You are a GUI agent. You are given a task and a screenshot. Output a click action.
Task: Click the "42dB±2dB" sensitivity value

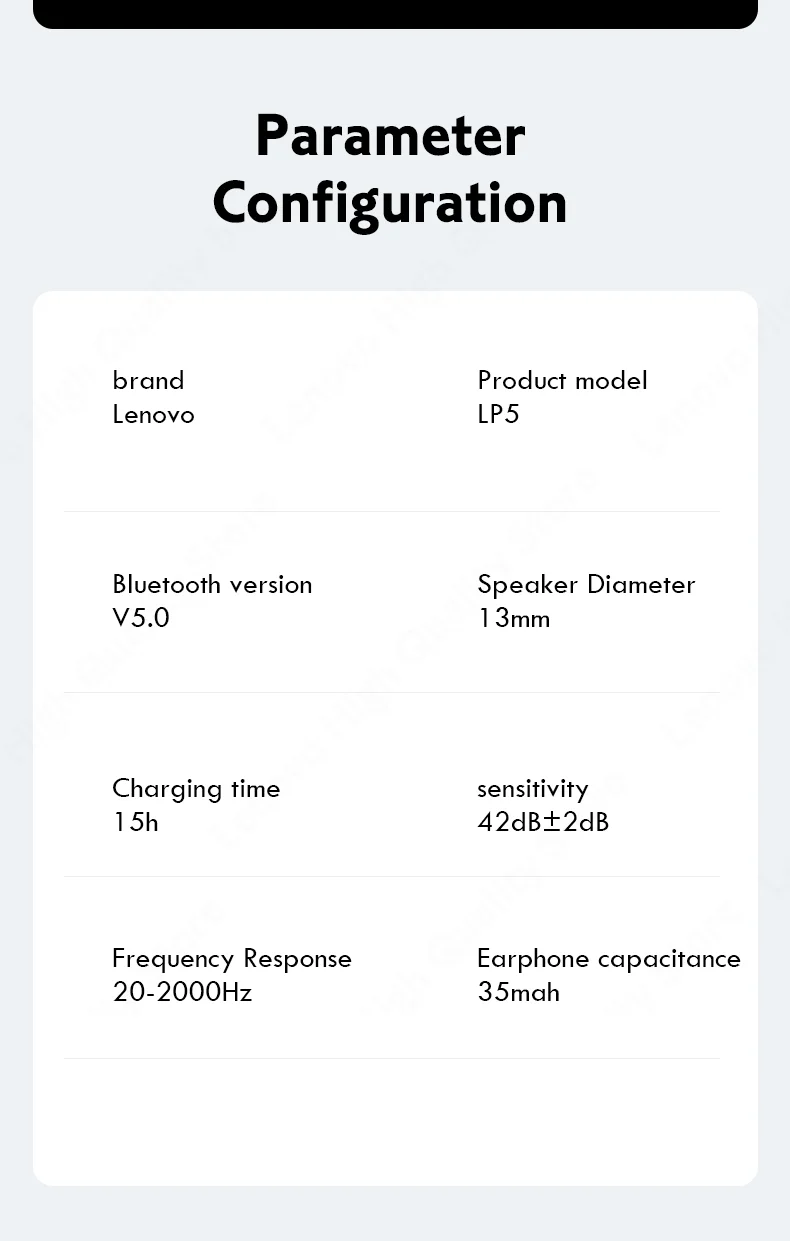(x=543, y=822)
